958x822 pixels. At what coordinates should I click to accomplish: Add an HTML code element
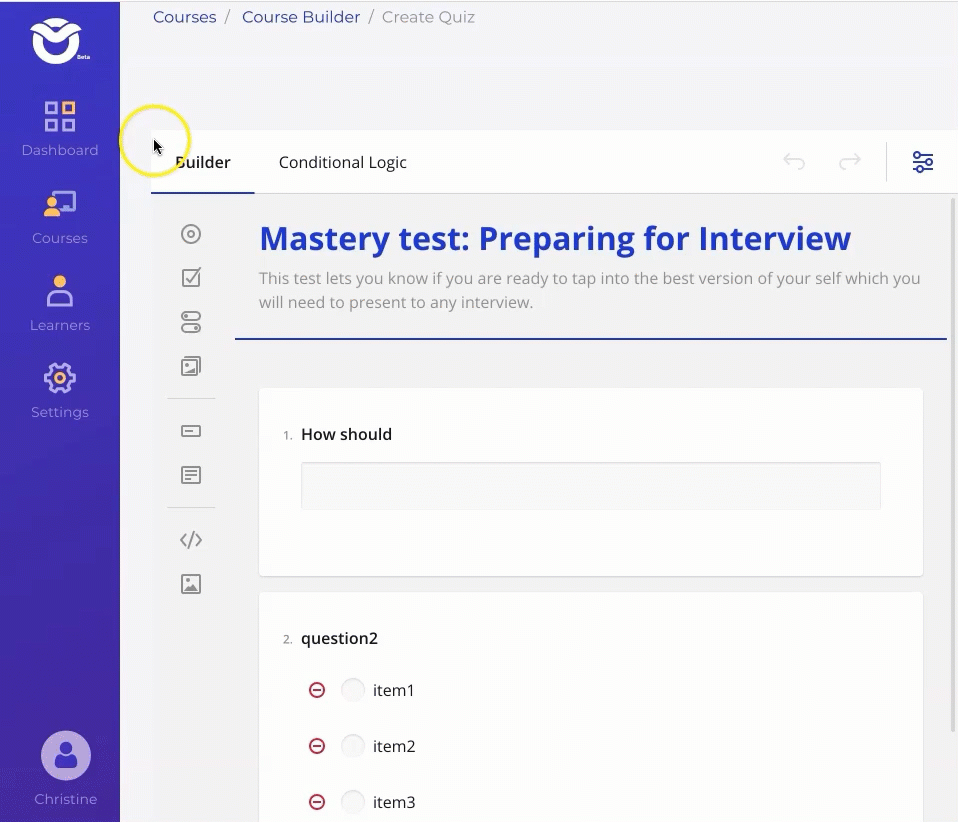click(191, 540)
